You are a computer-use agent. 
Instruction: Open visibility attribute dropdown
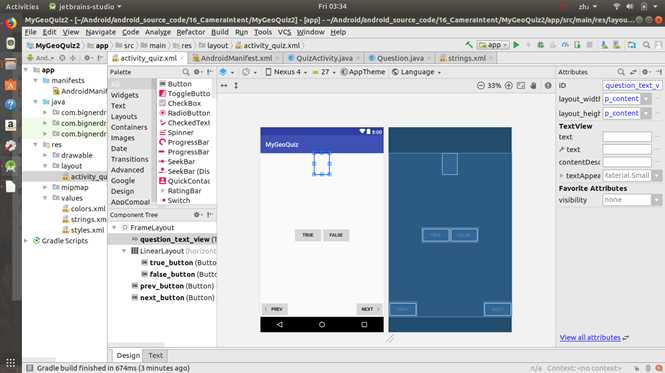coord(657,200)
